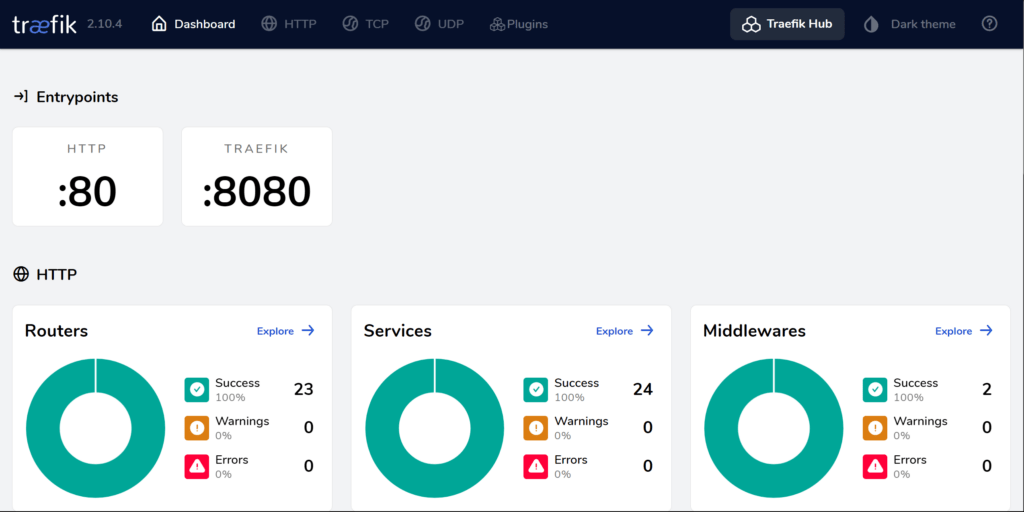Click Services Success checkmark icon
Screen dimensions: 1024x512
coord(536,390)
